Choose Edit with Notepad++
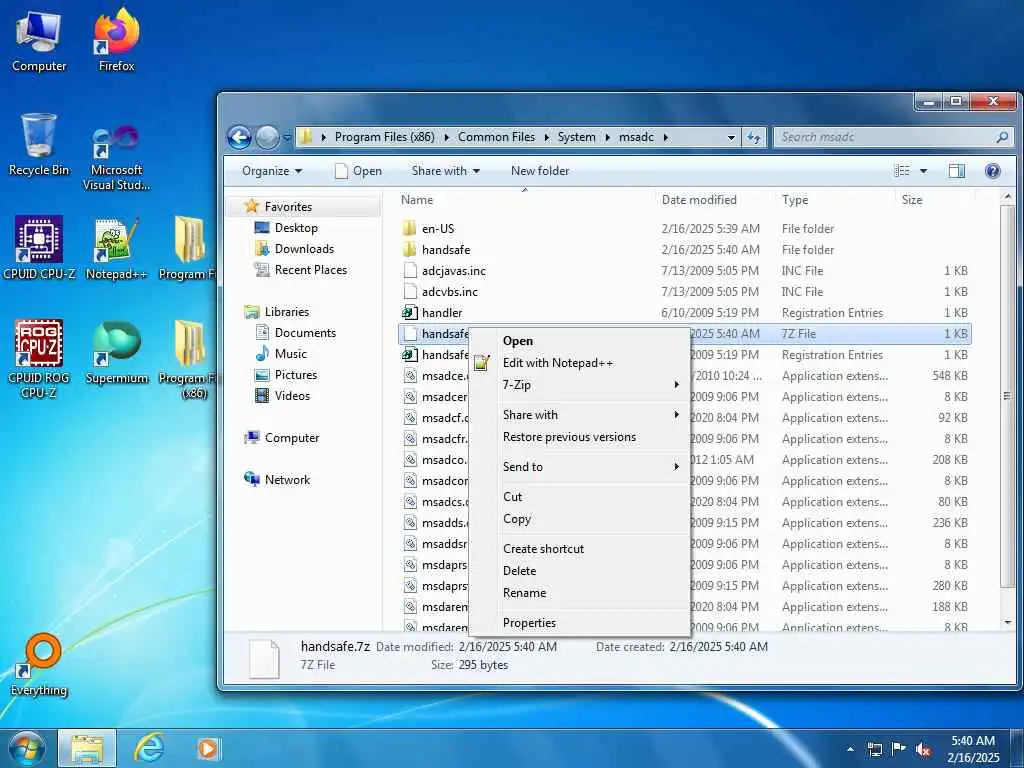This screenshot has height=768, width=1024. click(x=579, y=363)
